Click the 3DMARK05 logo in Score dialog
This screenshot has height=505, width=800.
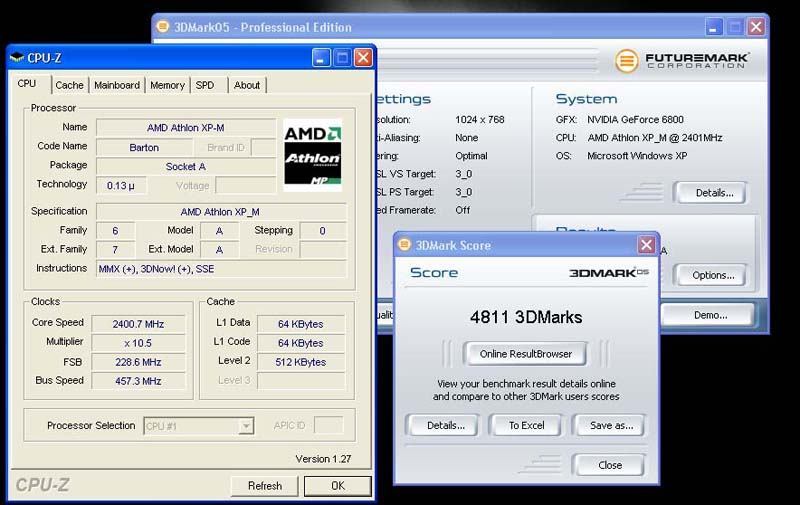609,273
